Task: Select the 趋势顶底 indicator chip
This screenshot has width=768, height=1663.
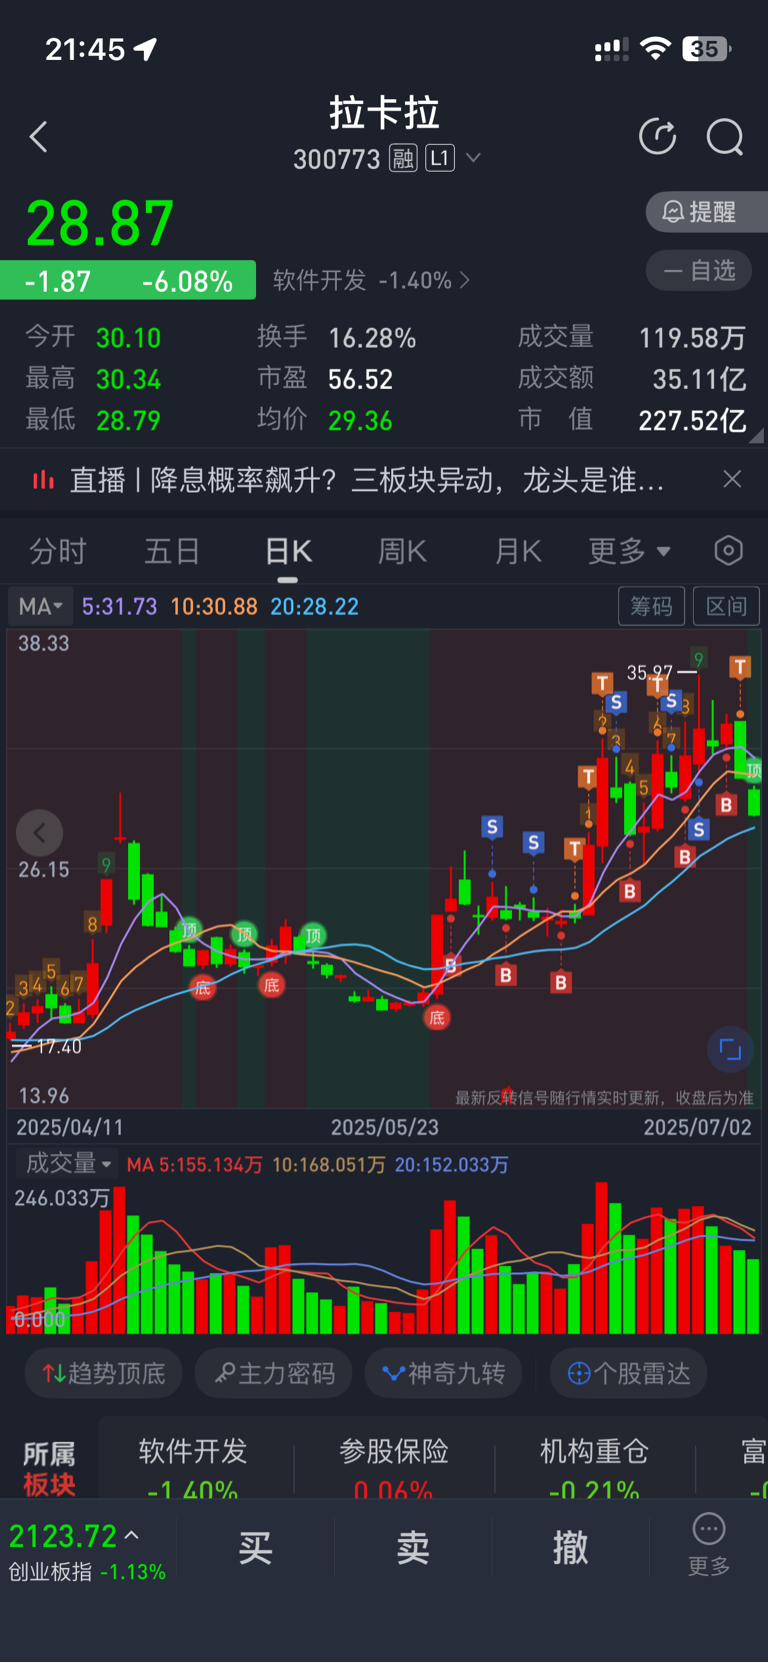Action: (x=103, y=1373)
